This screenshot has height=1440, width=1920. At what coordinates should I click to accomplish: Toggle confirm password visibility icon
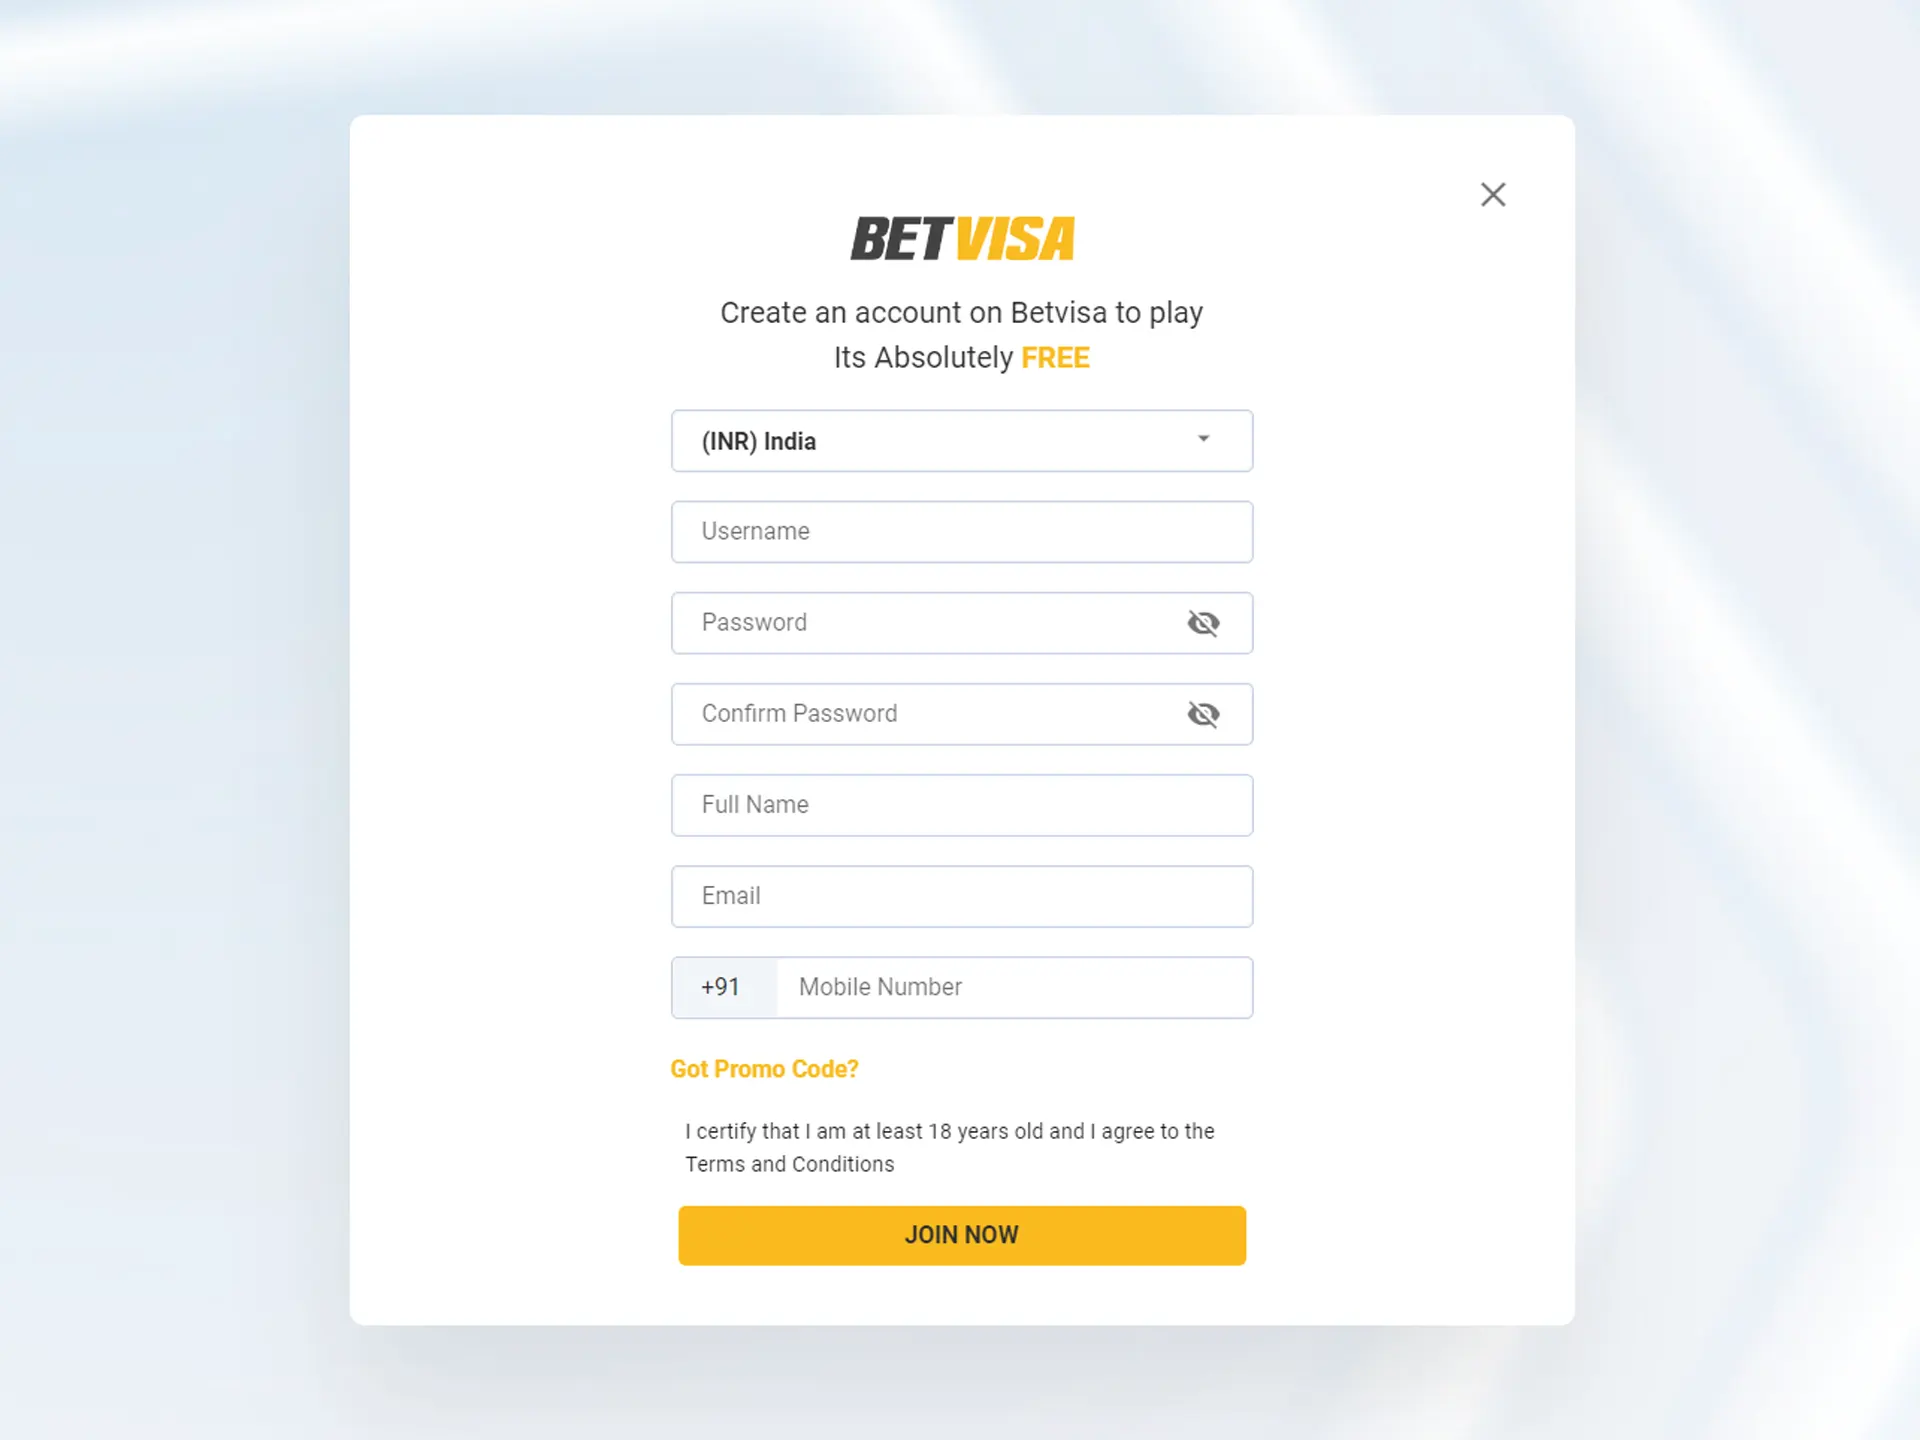tap(1203, 712)
